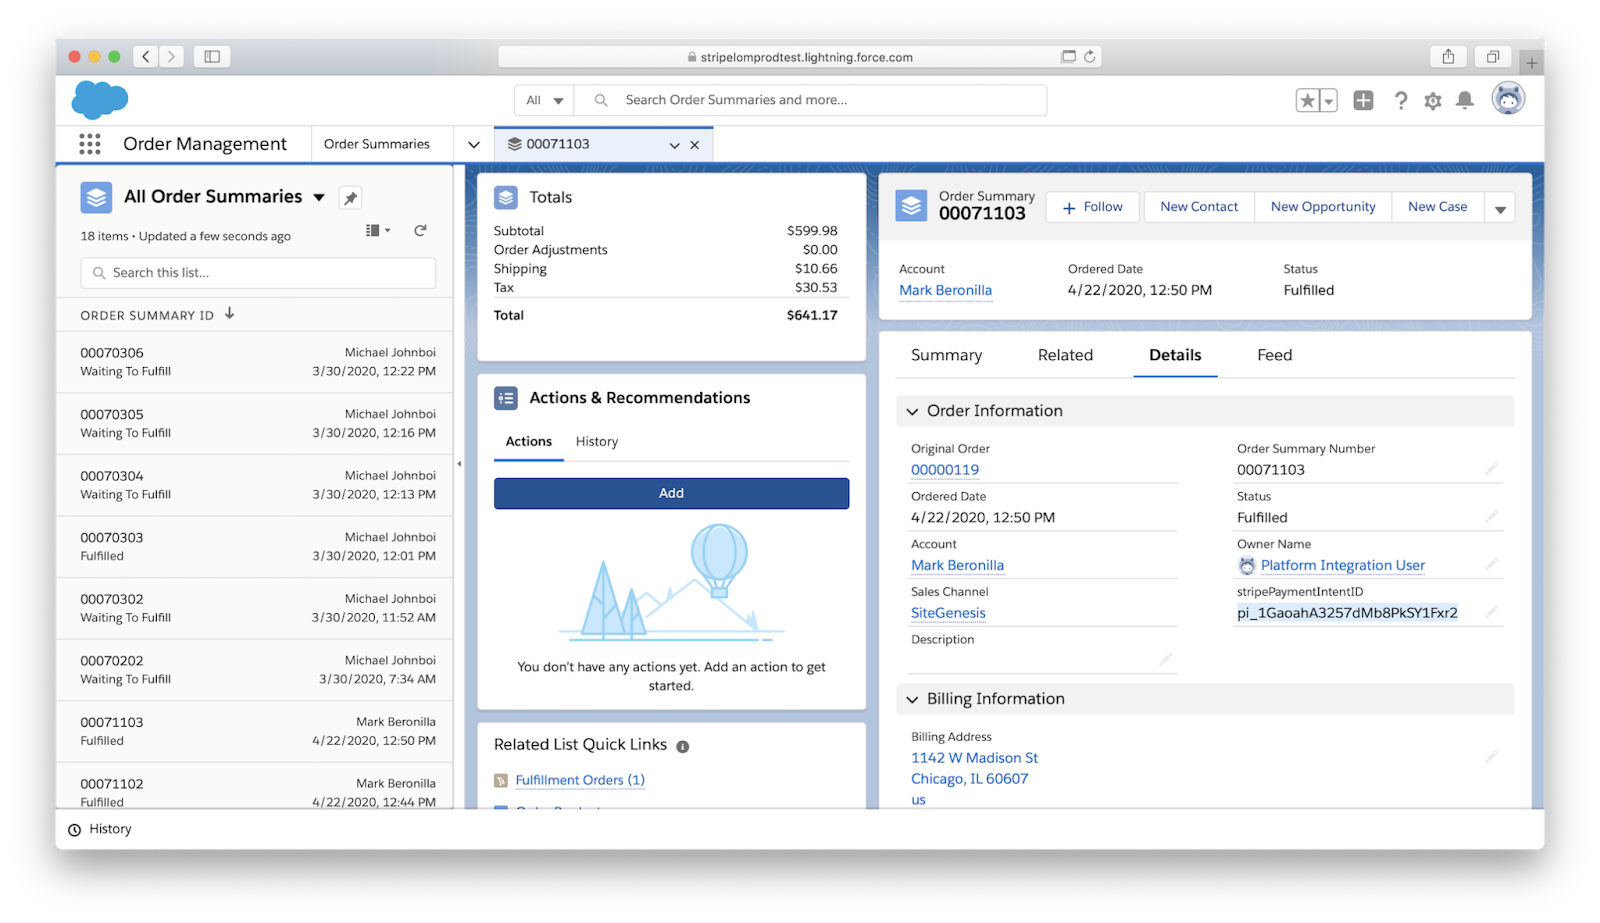Image resolution: width=1600 pixels, height=923 pixels.
Task: Open the notifications bell
Action: [1464, 100]
